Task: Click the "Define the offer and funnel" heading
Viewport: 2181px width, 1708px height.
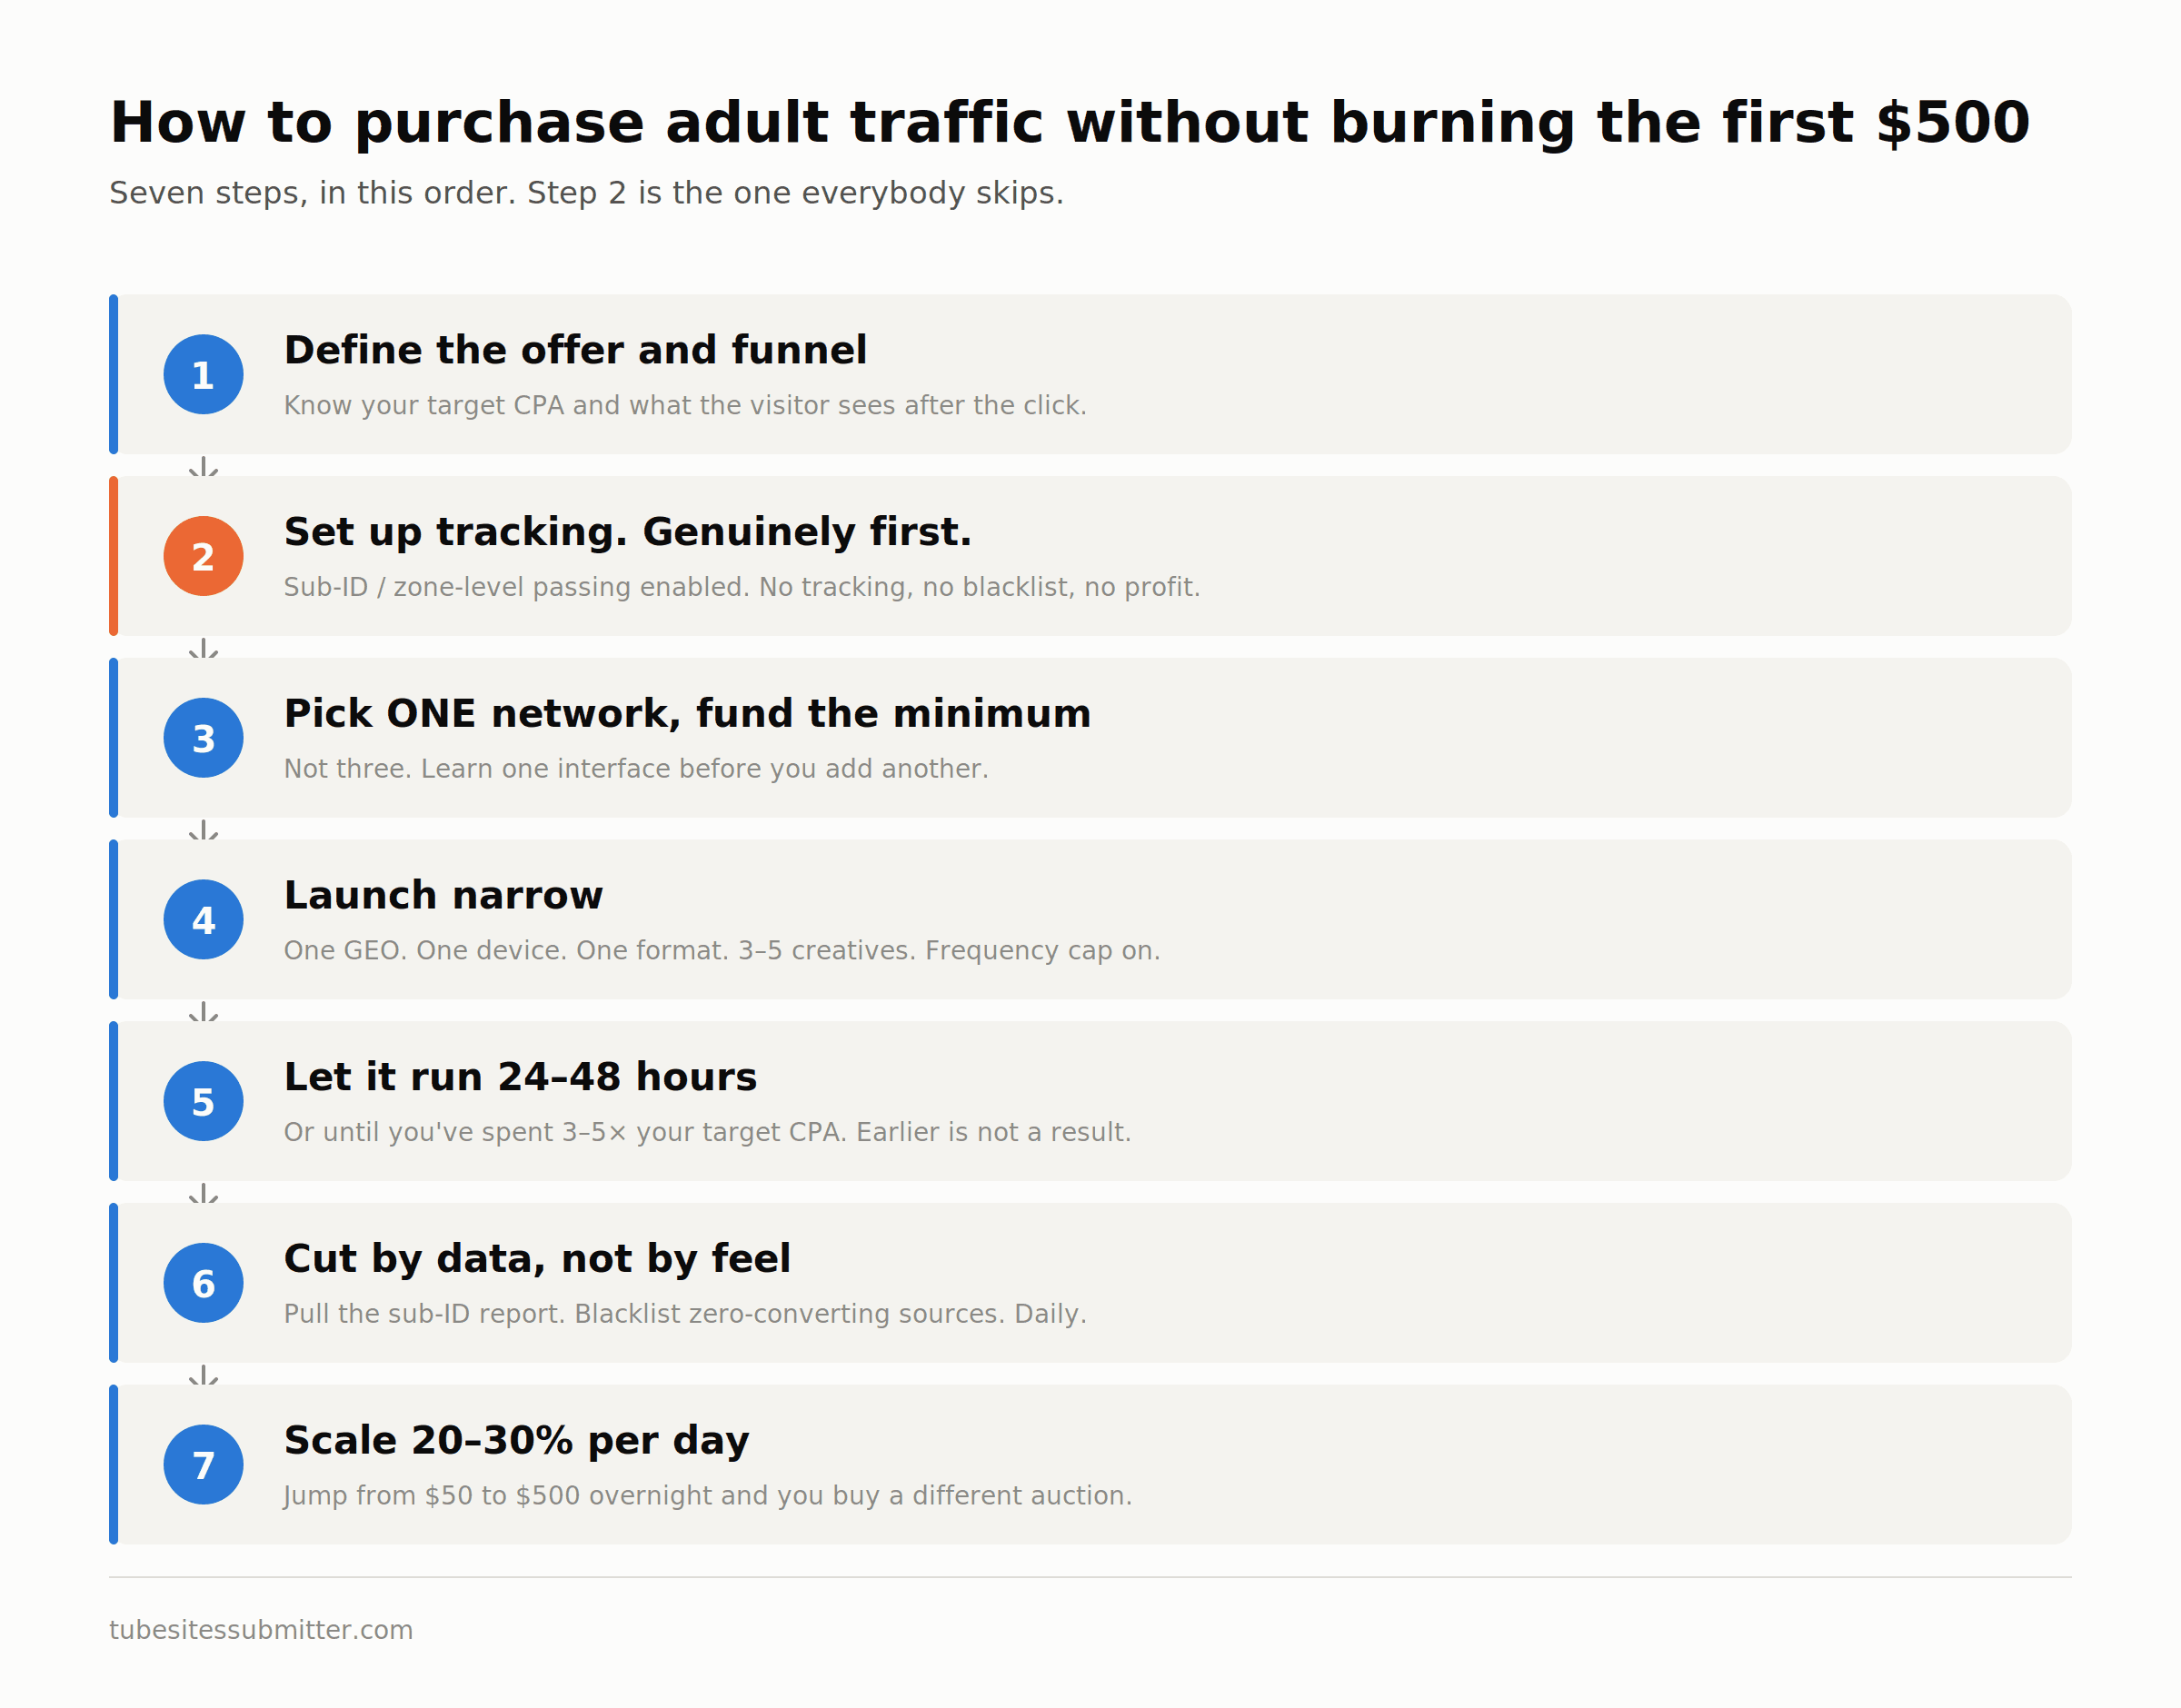Action: click(575, 350)
